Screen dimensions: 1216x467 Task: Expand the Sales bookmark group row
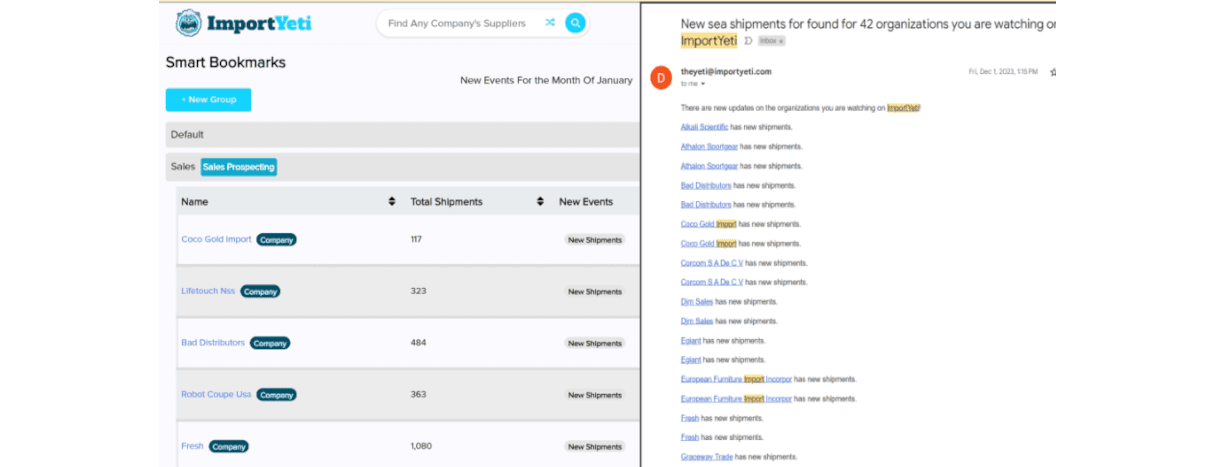pyautogui.click(x=402, y=167)
